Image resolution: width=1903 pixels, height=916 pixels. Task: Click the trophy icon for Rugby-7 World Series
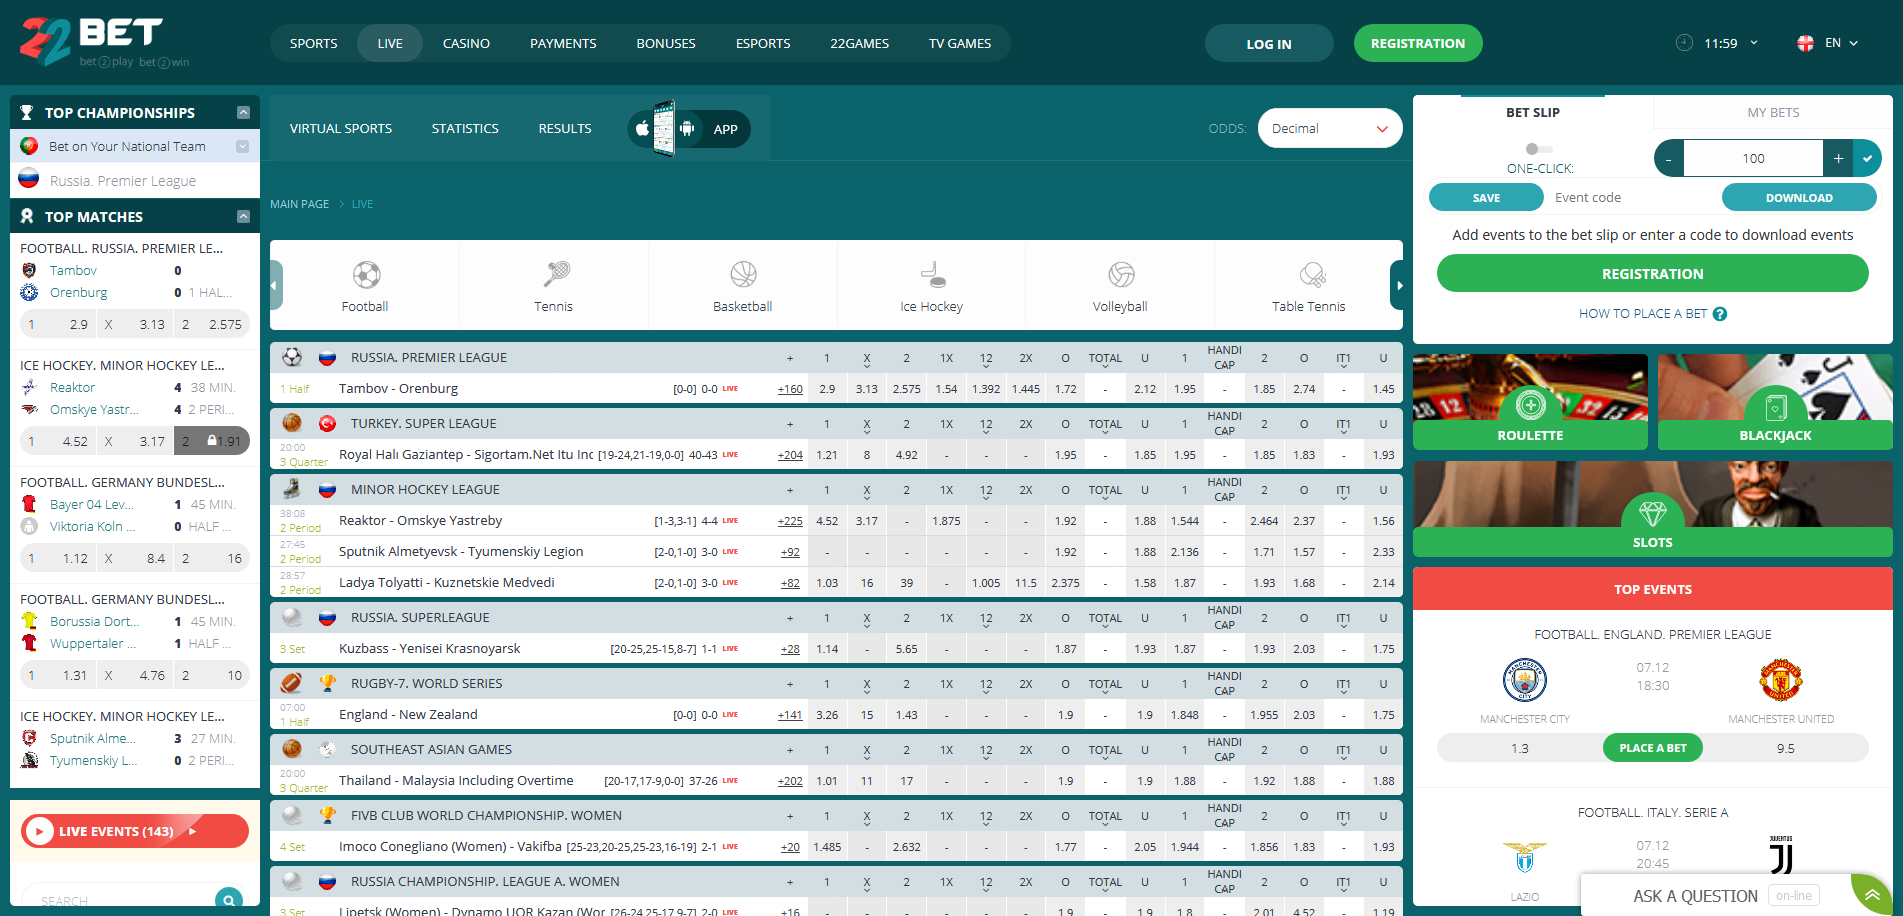(x=327, y=684)
